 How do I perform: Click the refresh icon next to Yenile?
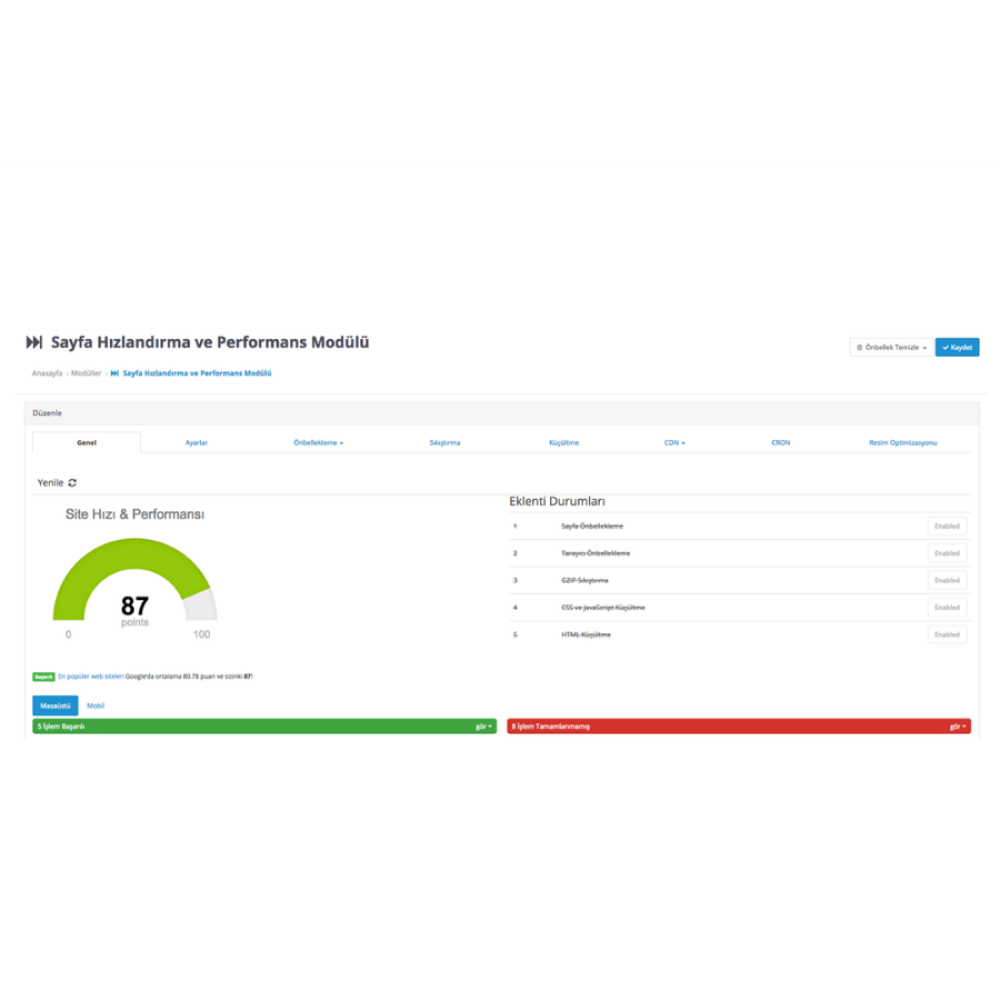[x=72, y=483]
